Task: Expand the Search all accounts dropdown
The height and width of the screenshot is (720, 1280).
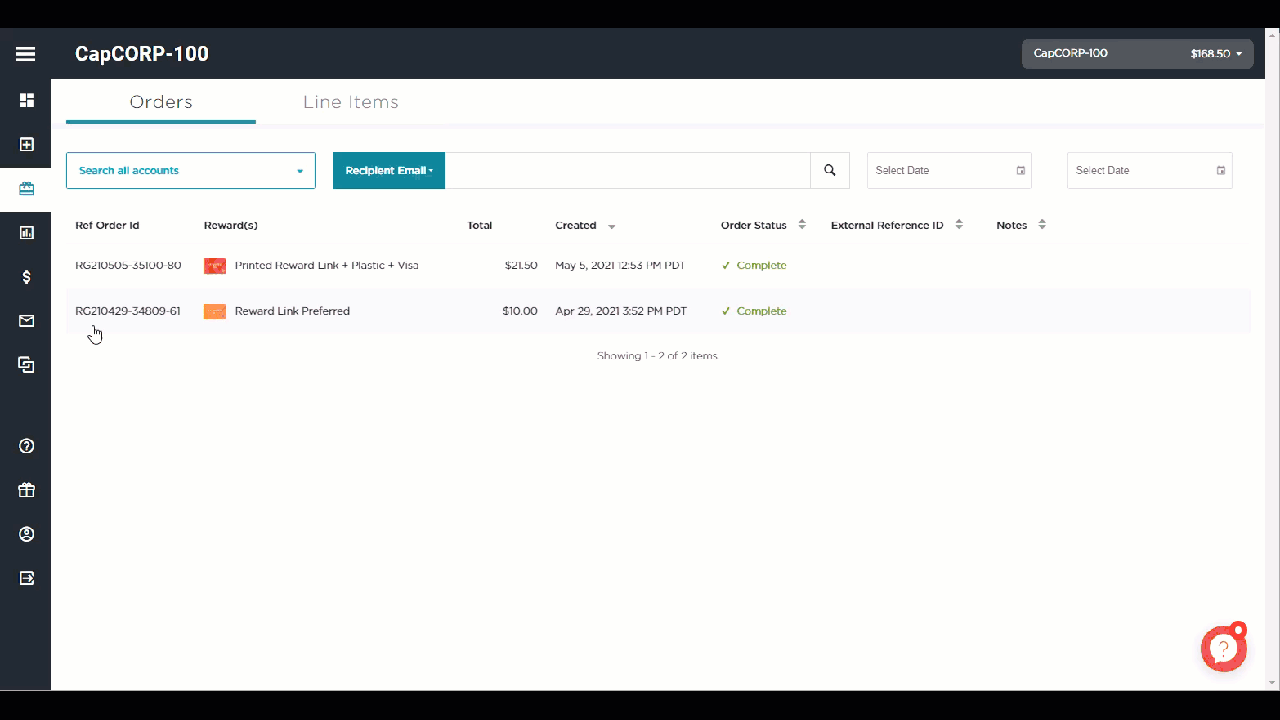Action: click(x=190, y=170)
